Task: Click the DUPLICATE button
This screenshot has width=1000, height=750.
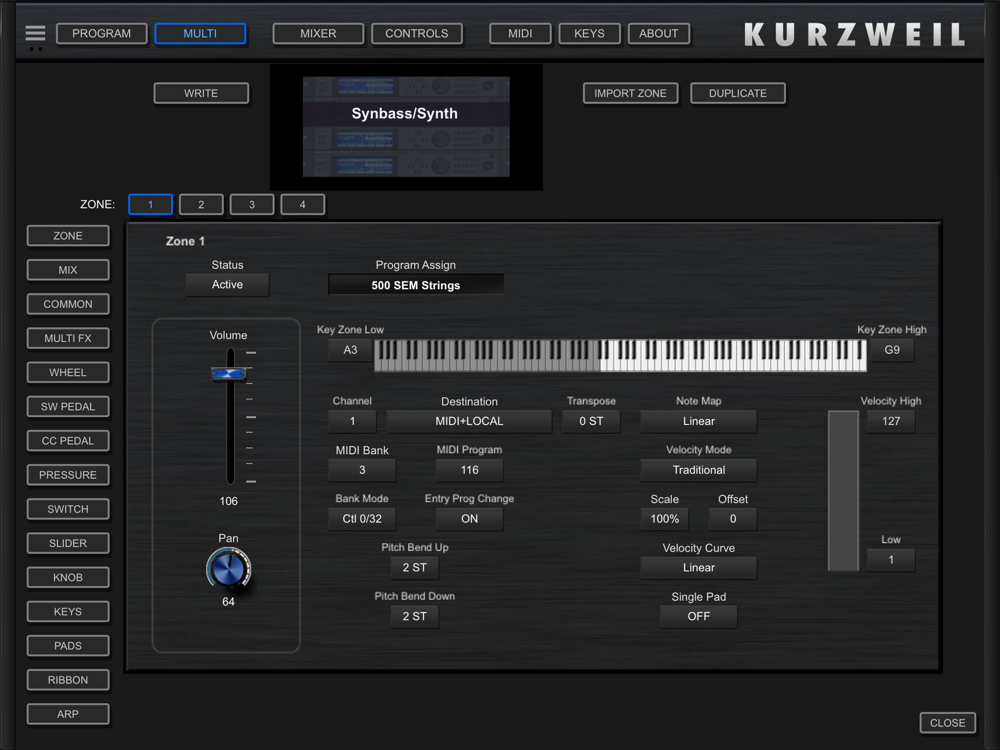Action: pos(738,93)
